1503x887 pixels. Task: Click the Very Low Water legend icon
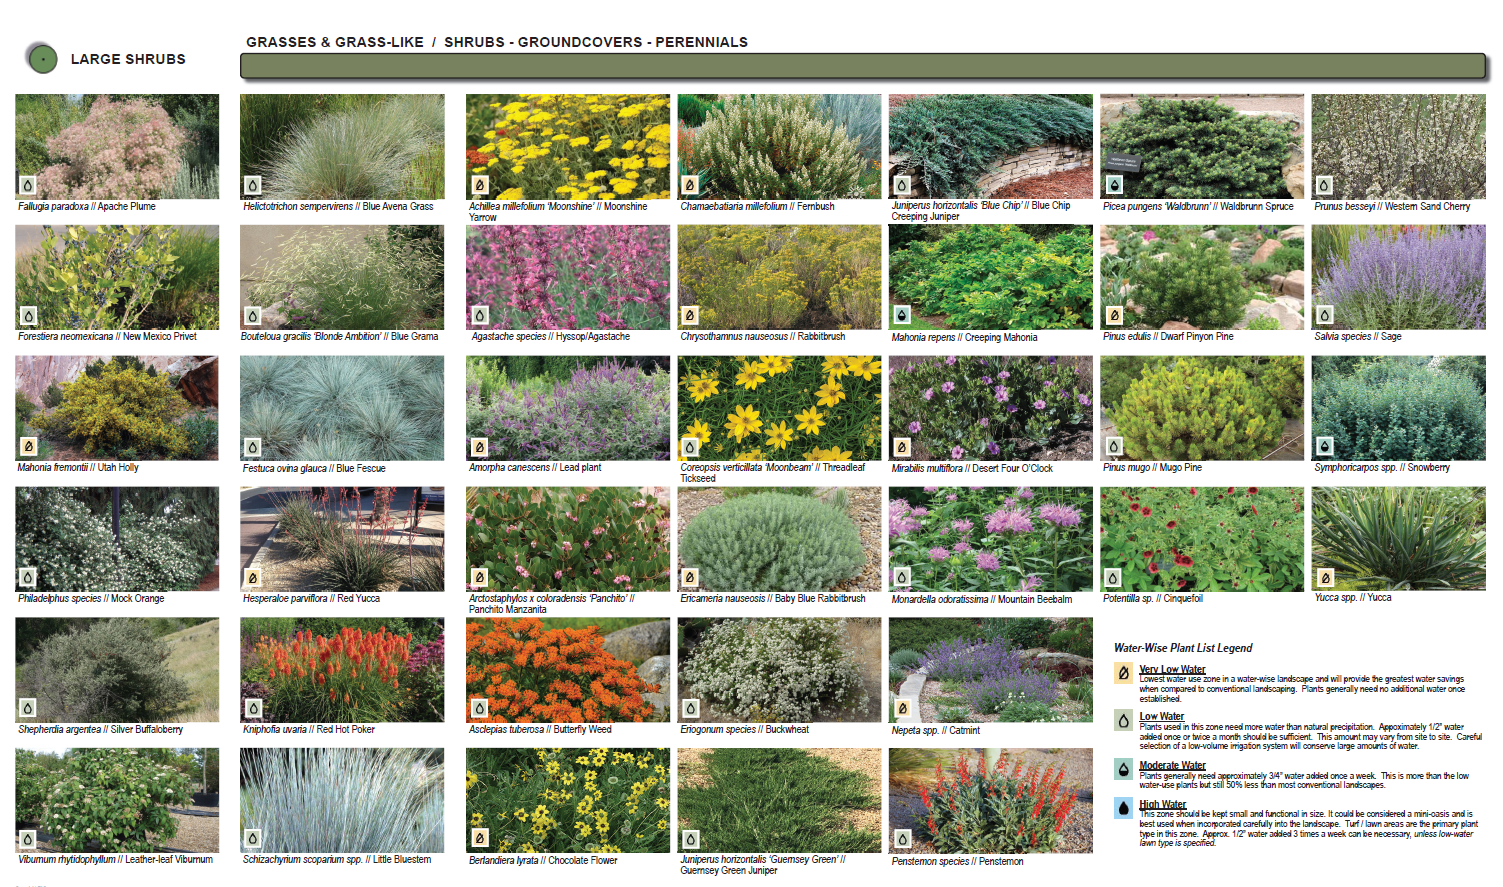[1124, 674]
